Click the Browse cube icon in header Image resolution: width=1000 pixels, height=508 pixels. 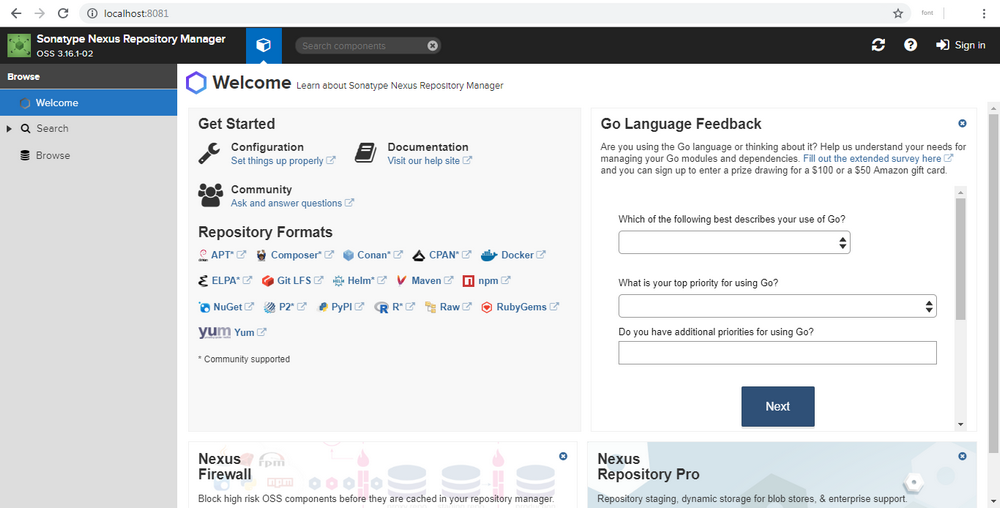[x=263, y=45]
